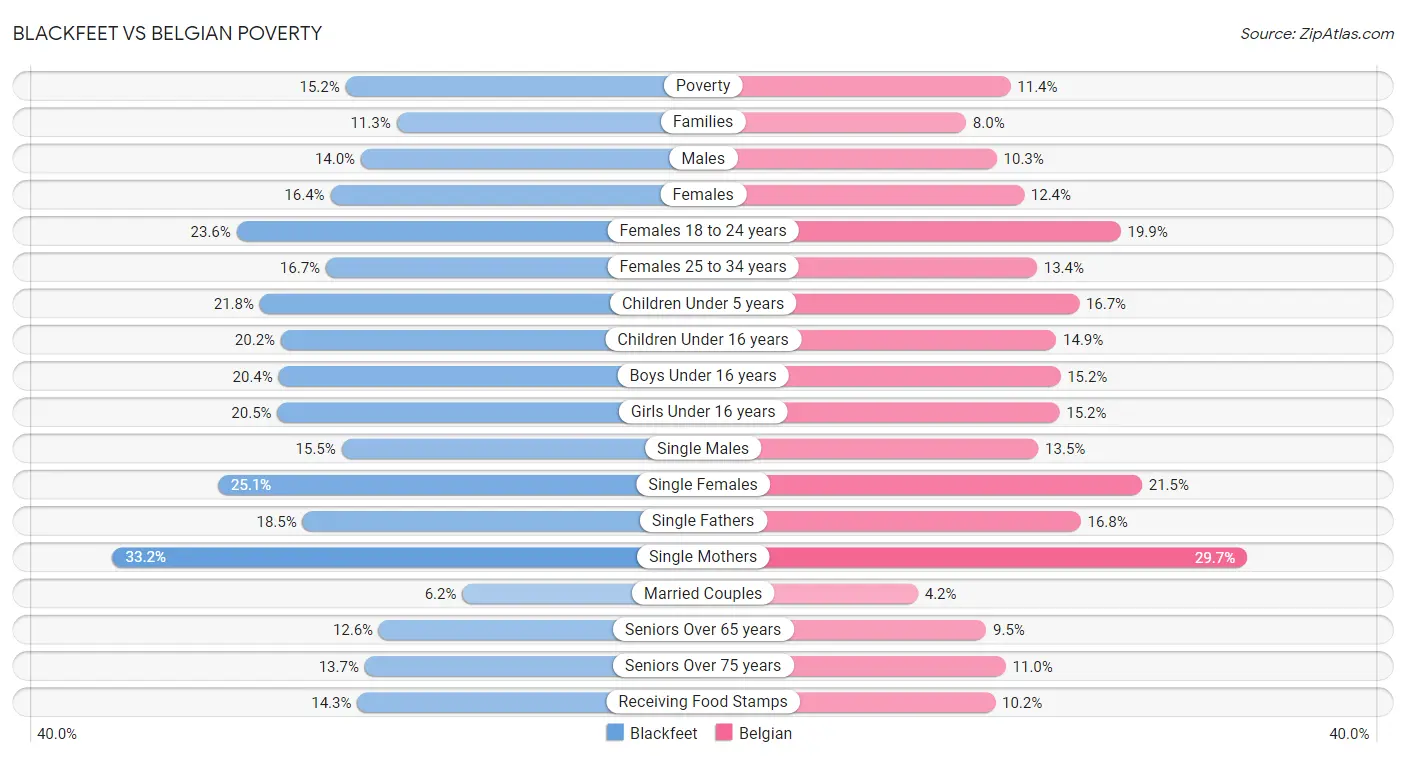Click the Single Fathers 16.8% Belgian bar

click(892, 521)
